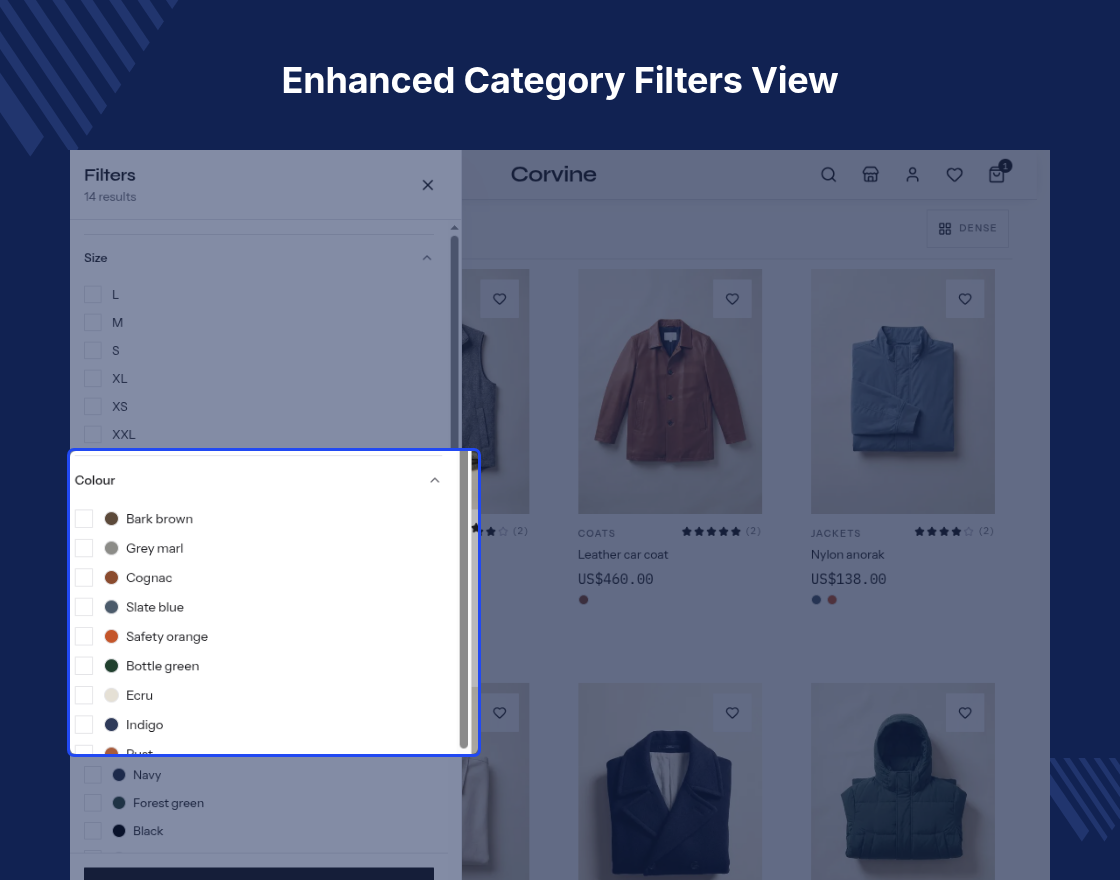Check the M size checkbox
This screenshot has width=1120, height=880.
pos(93,322)
